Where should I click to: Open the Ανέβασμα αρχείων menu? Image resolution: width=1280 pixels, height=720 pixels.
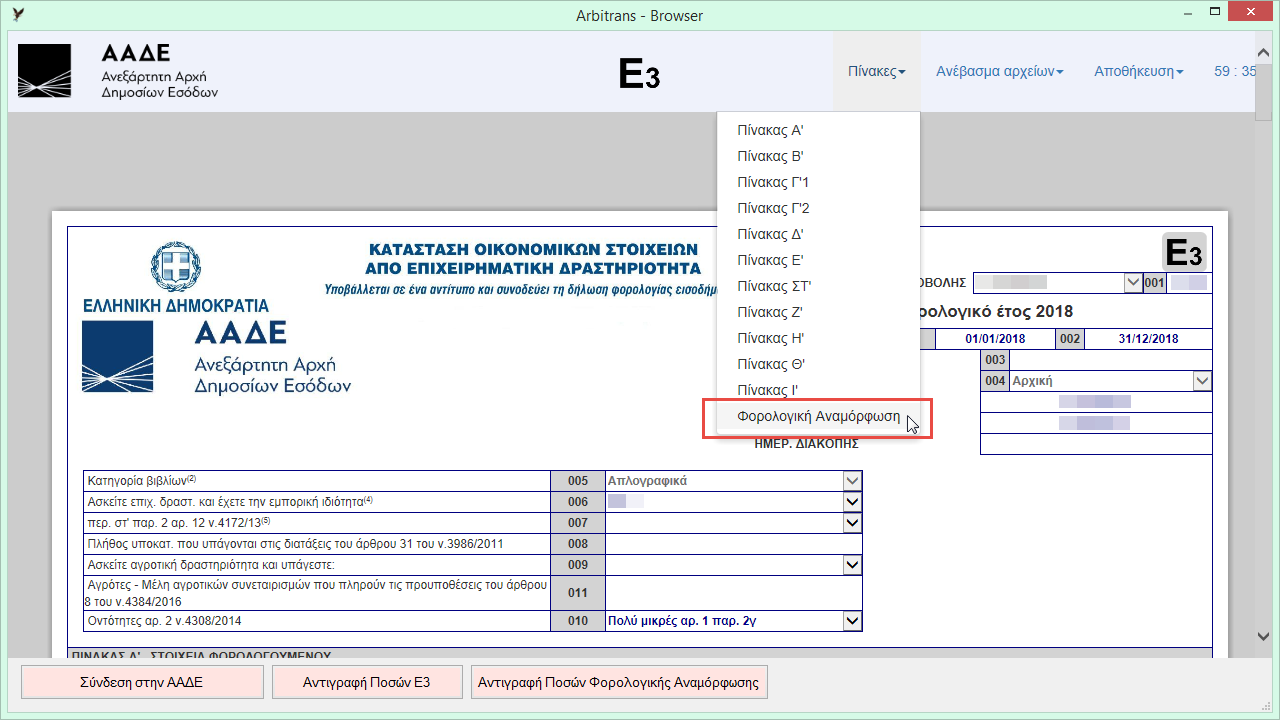[x=1000, y=72]
